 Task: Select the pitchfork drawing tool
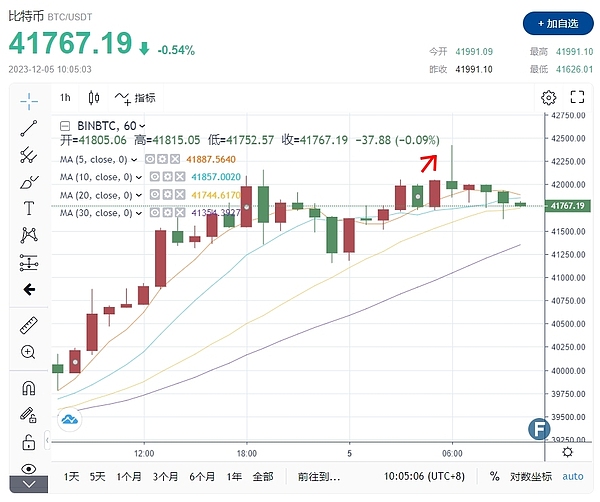pyautogui.click(x=29, y=155)
